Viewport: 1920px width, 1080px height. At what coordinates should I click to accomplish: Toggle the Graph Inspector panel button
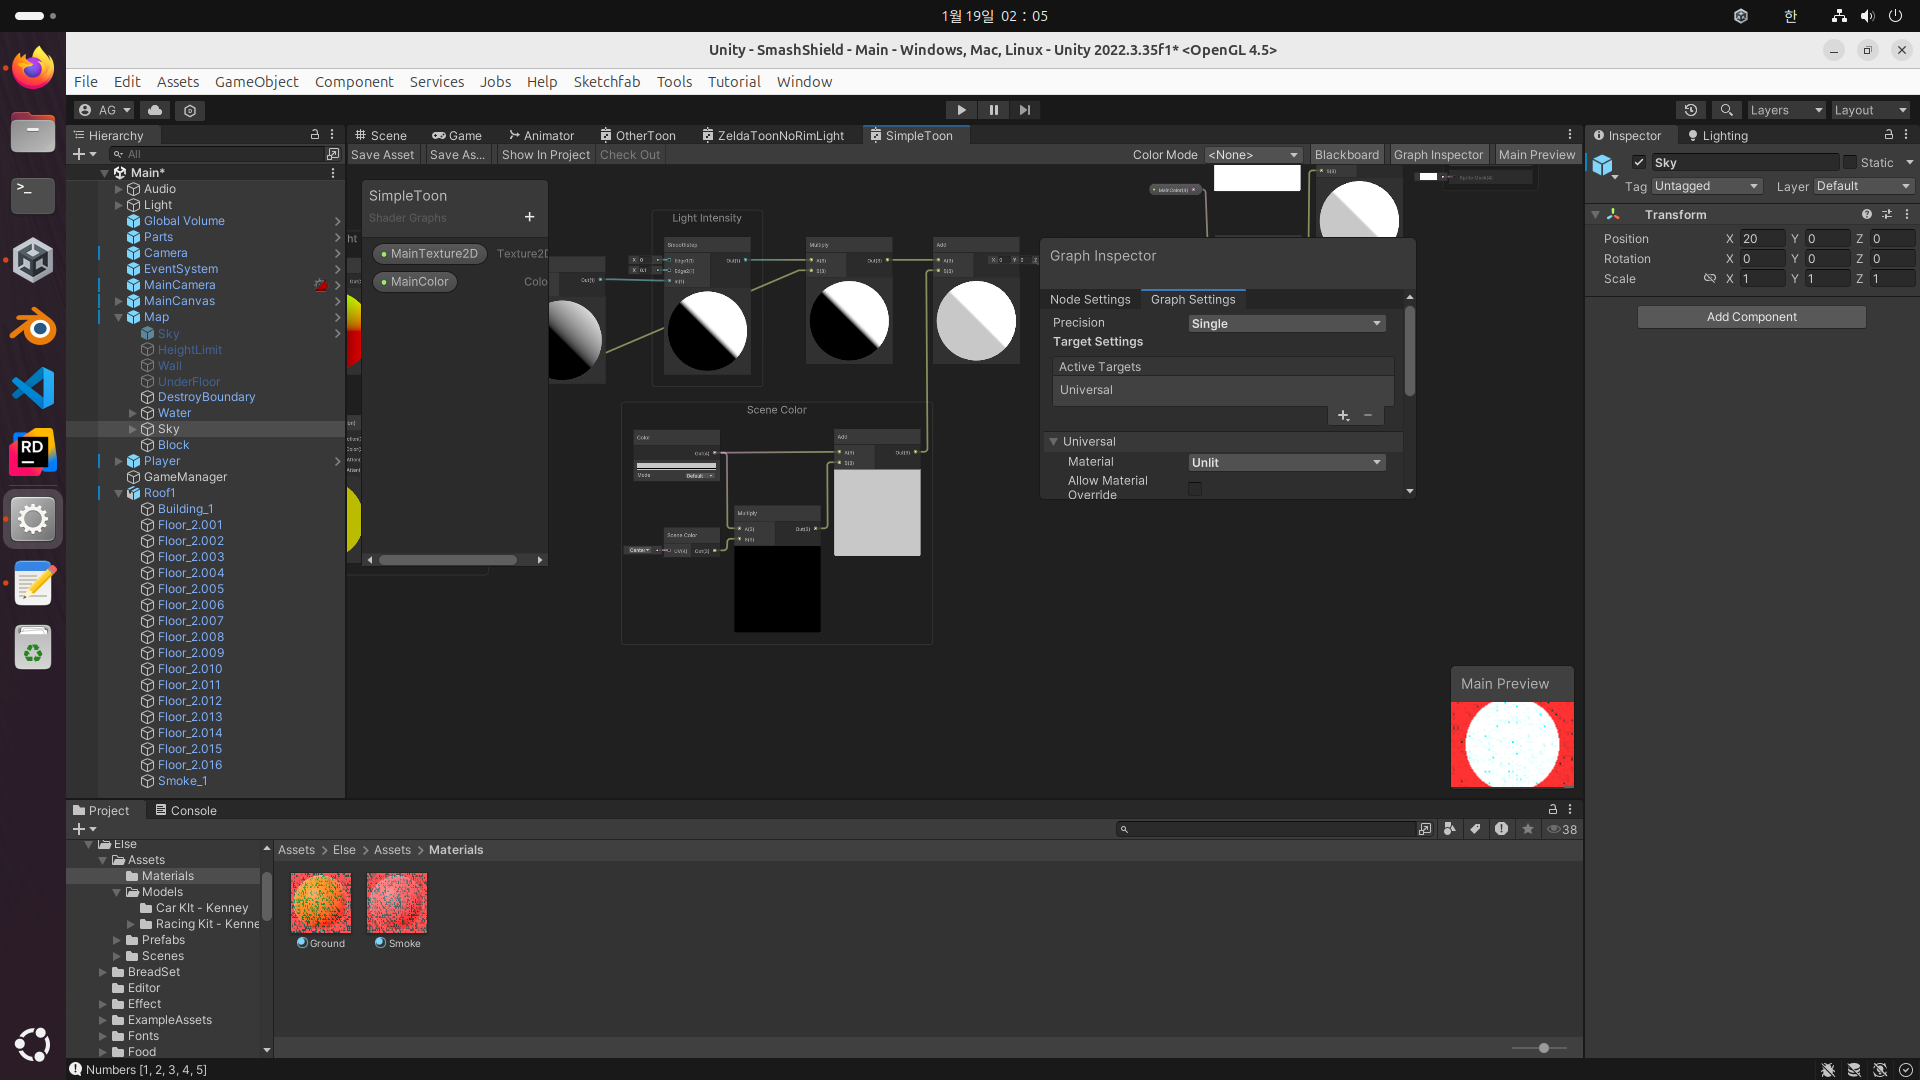1438,155
